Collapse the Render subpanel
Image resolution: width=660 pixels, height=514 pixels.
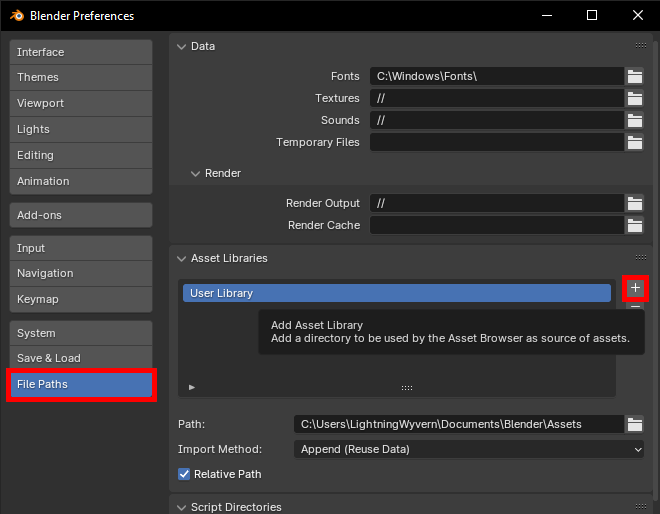pyautogui.click(x=195, y=173)
